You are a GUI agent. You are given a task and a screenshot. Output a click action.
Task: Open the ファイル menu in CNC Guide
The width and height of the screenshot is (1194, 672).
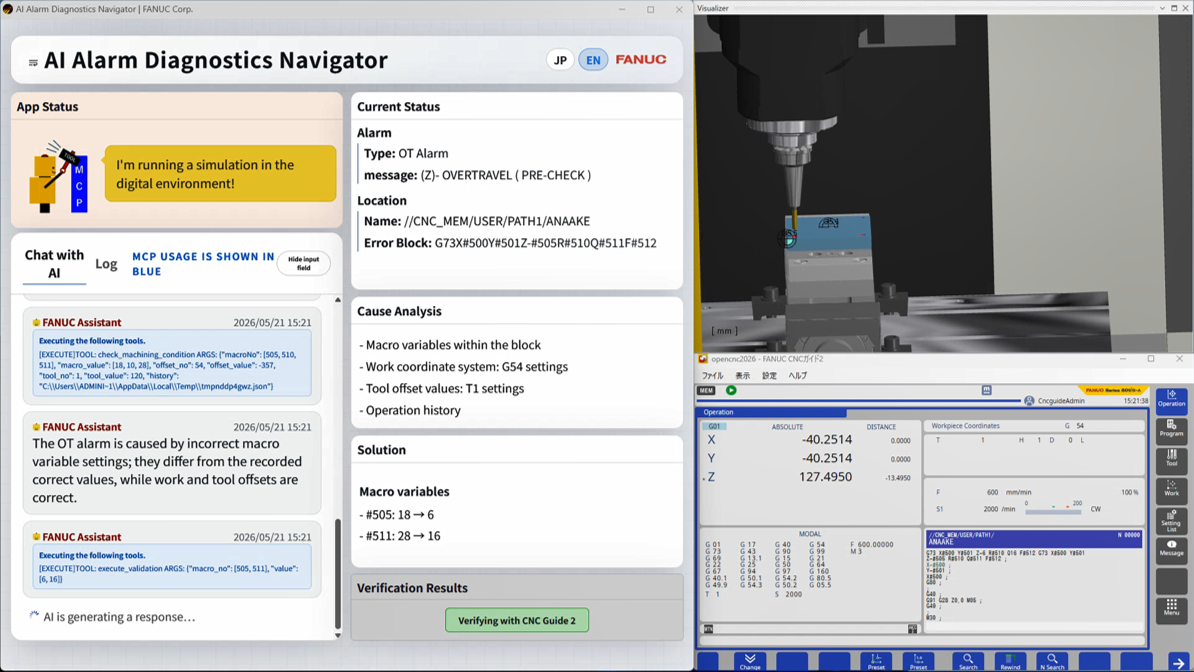pyautogui.click(x=712, y=376)
